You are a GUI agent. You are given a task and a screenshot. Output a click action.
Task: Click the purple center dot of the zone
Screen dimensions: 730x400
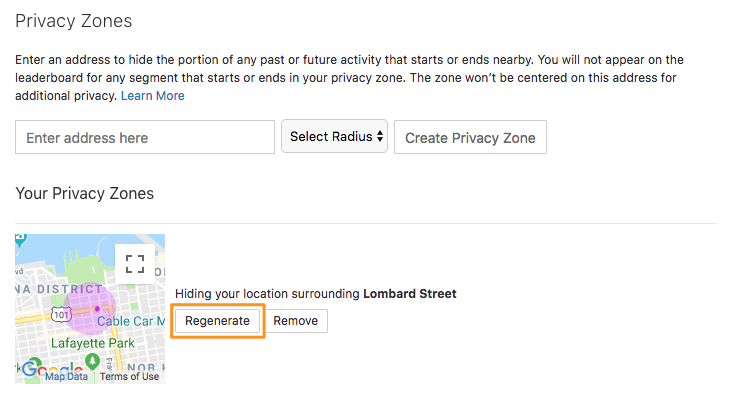97,309
